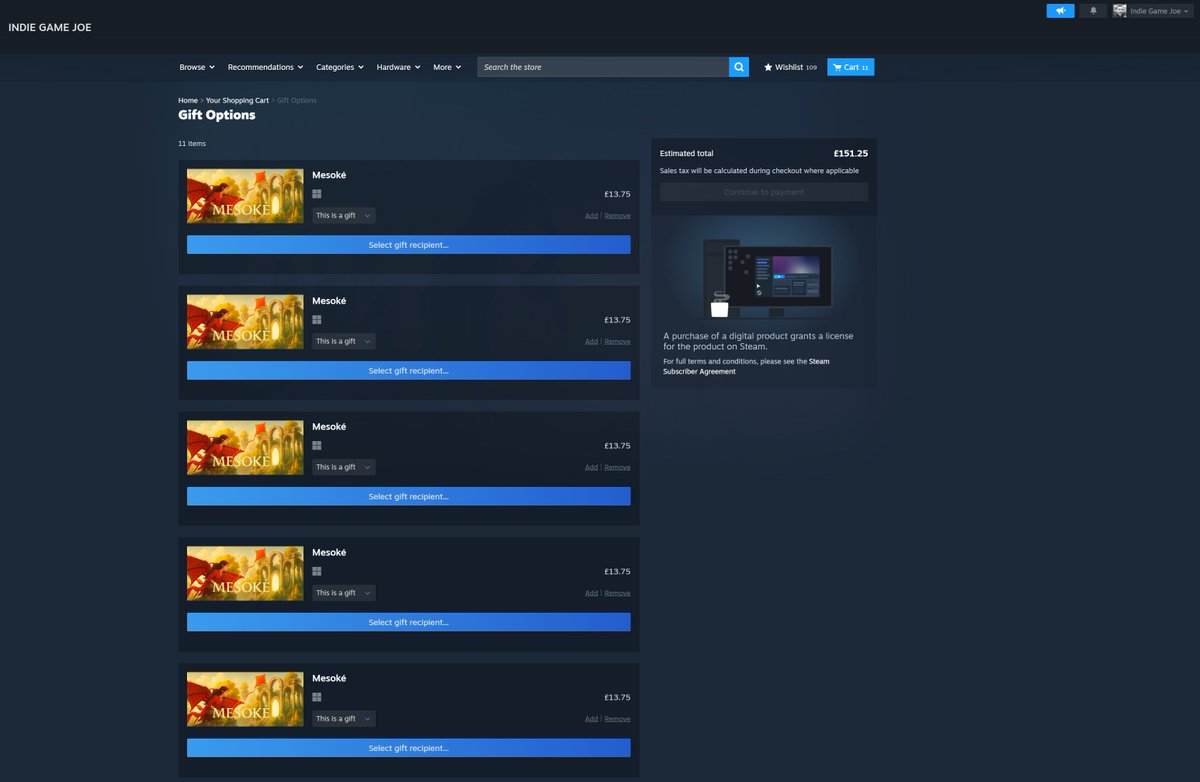Open the Hardware menu
The width and height of the screenshot is (1200, 782).
coord(398,67)
